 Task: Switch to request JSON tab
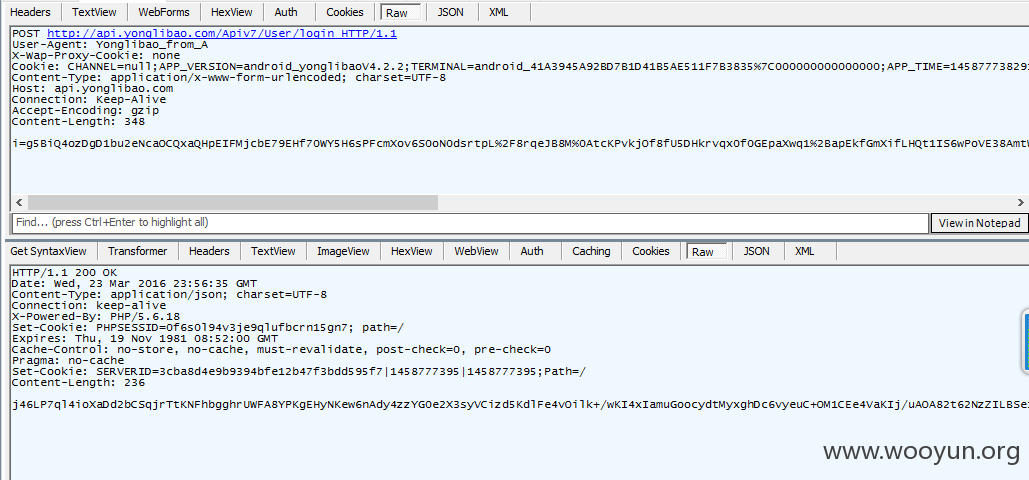pyautogui.click(x=449, y=12)
